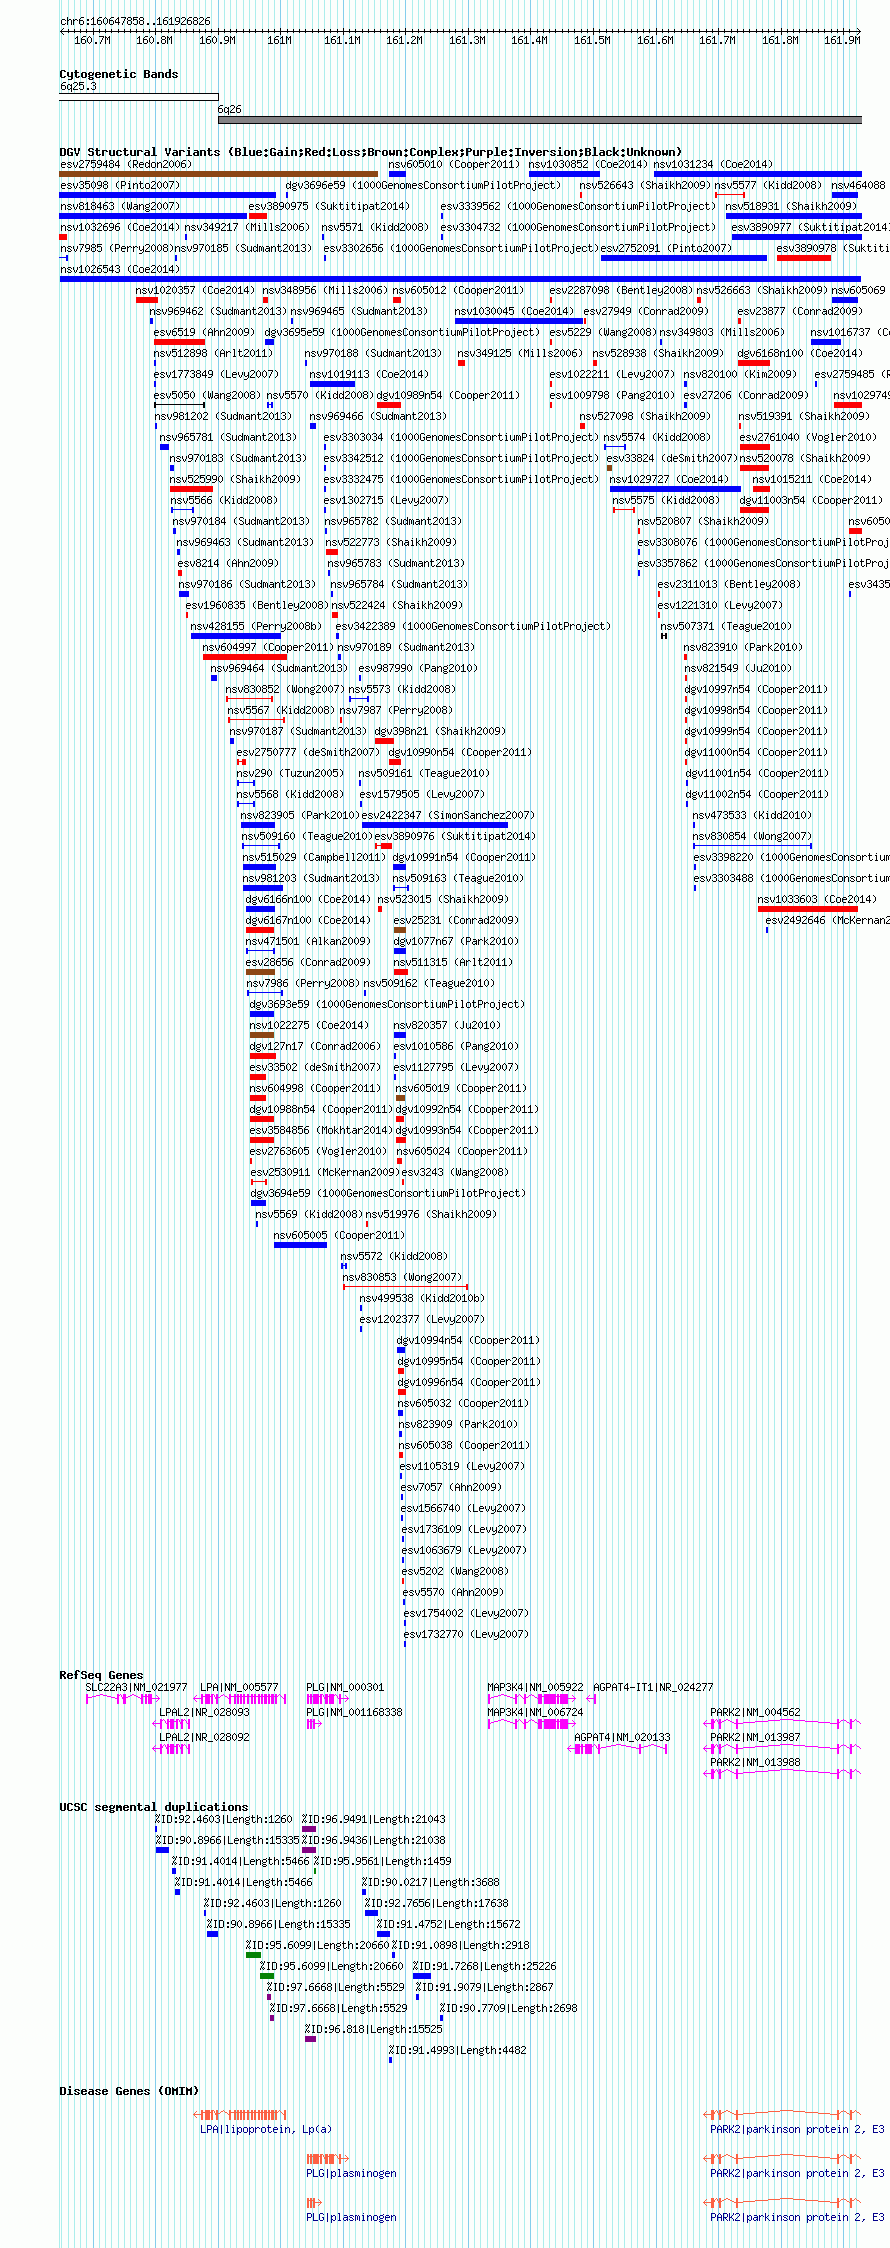Select duplication %ID:92.7656|Length:17638

[436, 1903]
